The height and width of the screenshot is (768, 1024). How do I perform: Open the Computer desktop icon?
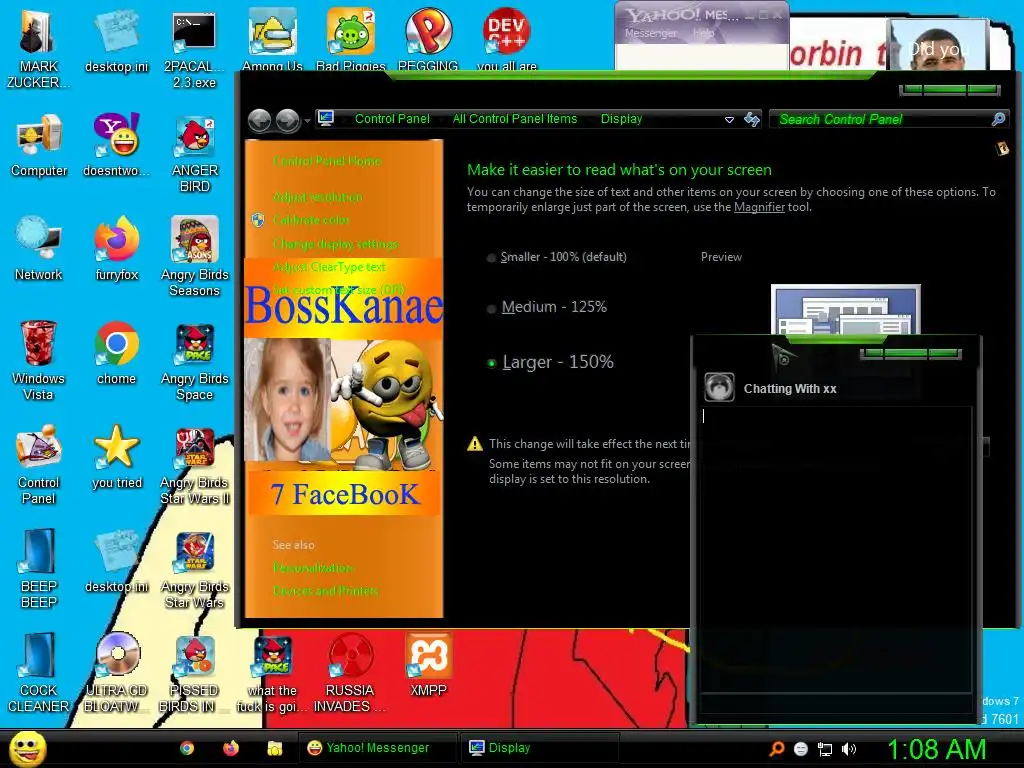(39, 145)
